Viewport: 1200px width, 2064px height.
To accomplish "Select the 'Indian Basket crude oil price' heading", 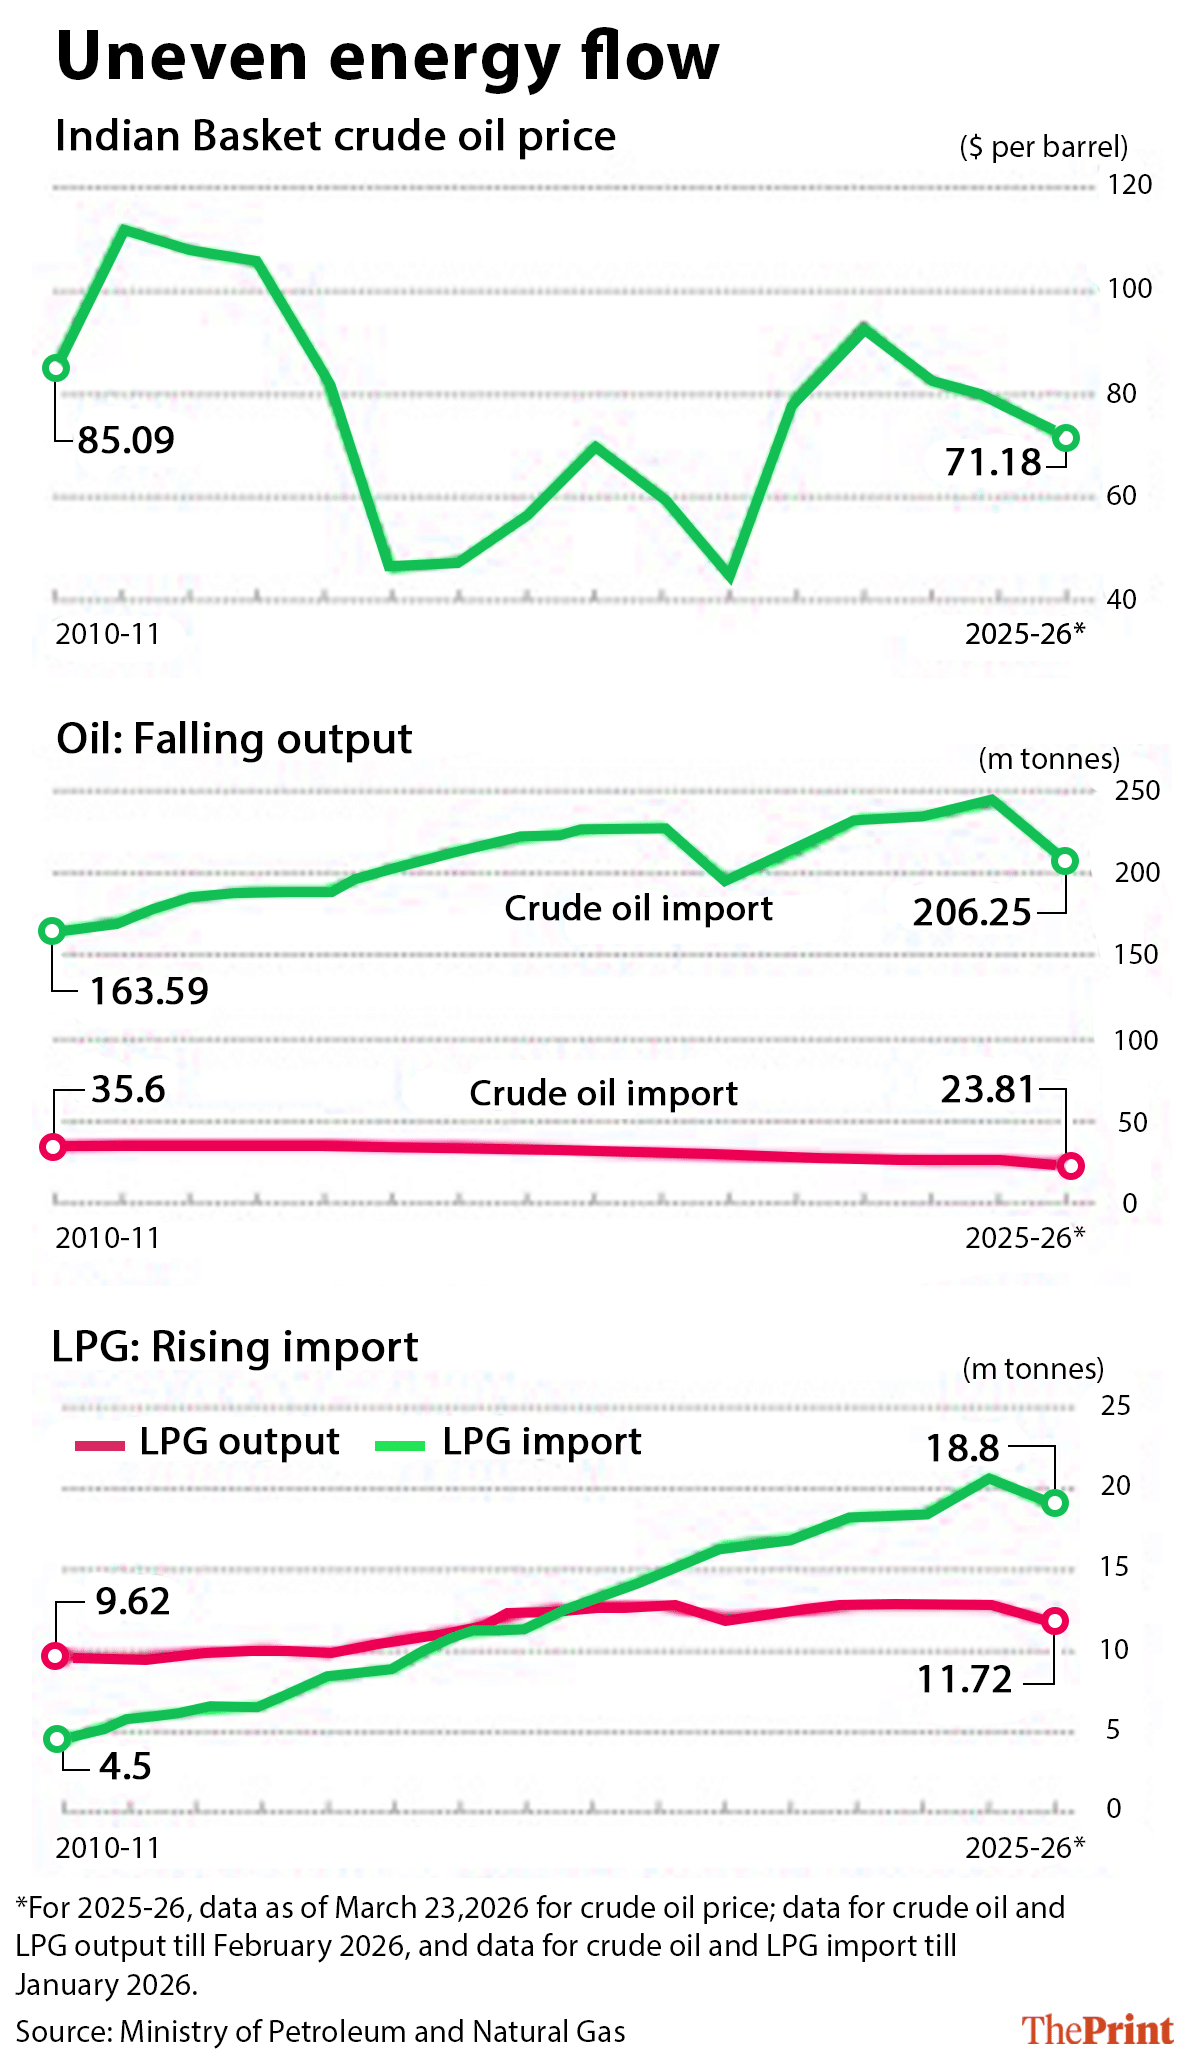I will click(335, 136).
